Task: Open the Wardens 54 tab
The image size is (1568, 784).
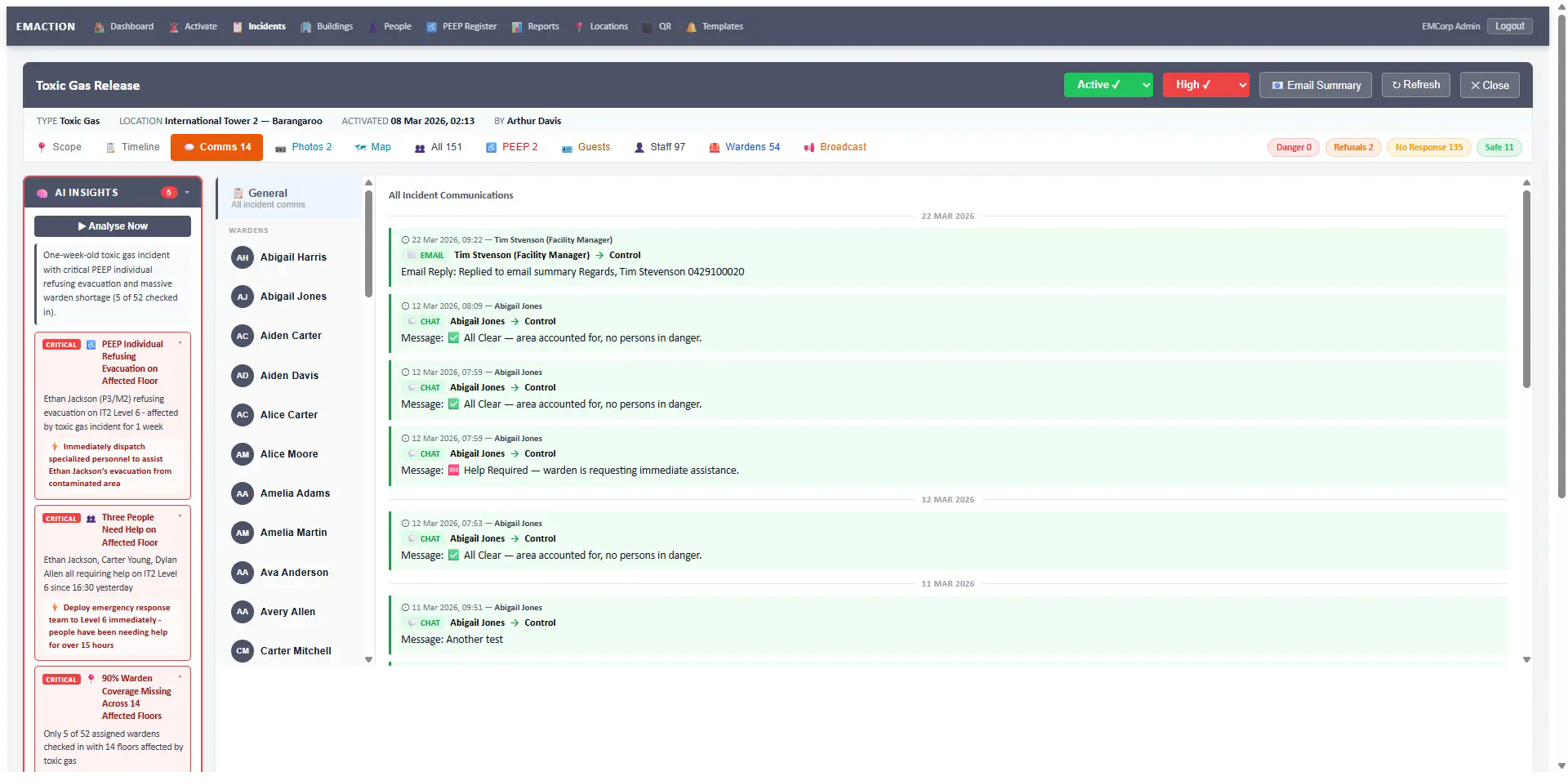Action: [x=744, y=147]
